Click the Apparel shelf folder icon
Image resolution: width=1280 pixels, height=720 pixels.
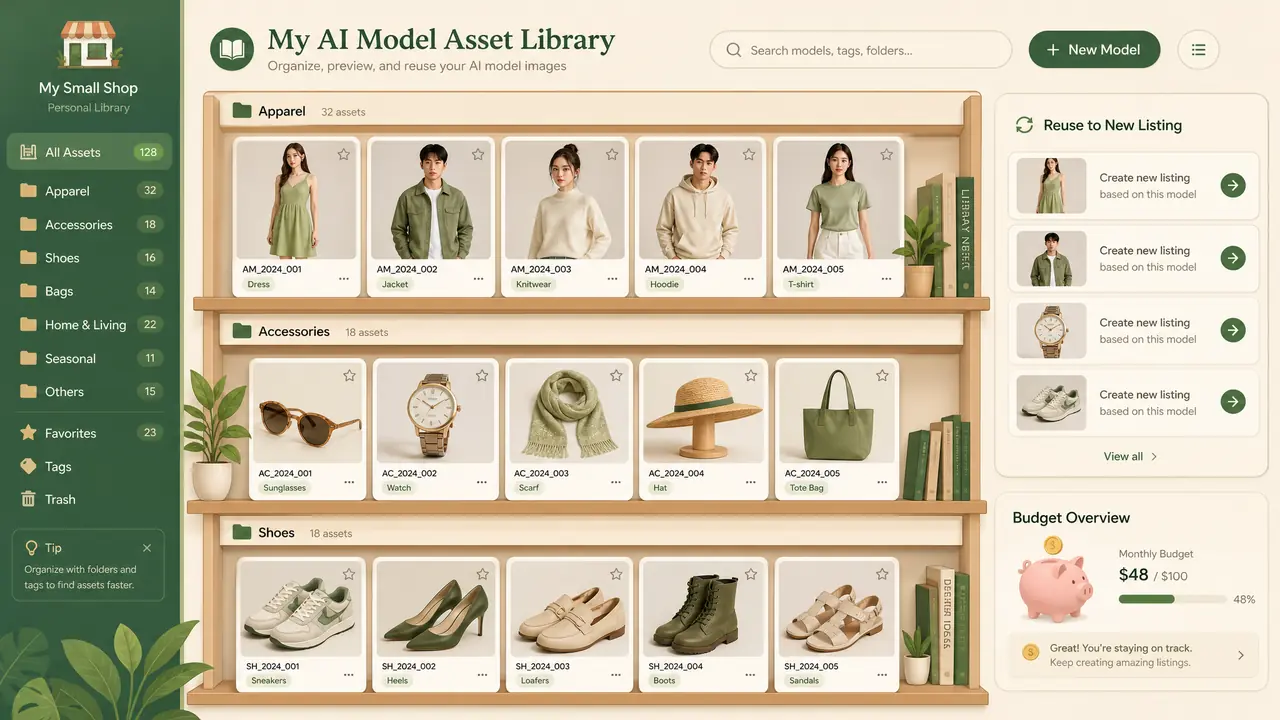pos(242,111)
